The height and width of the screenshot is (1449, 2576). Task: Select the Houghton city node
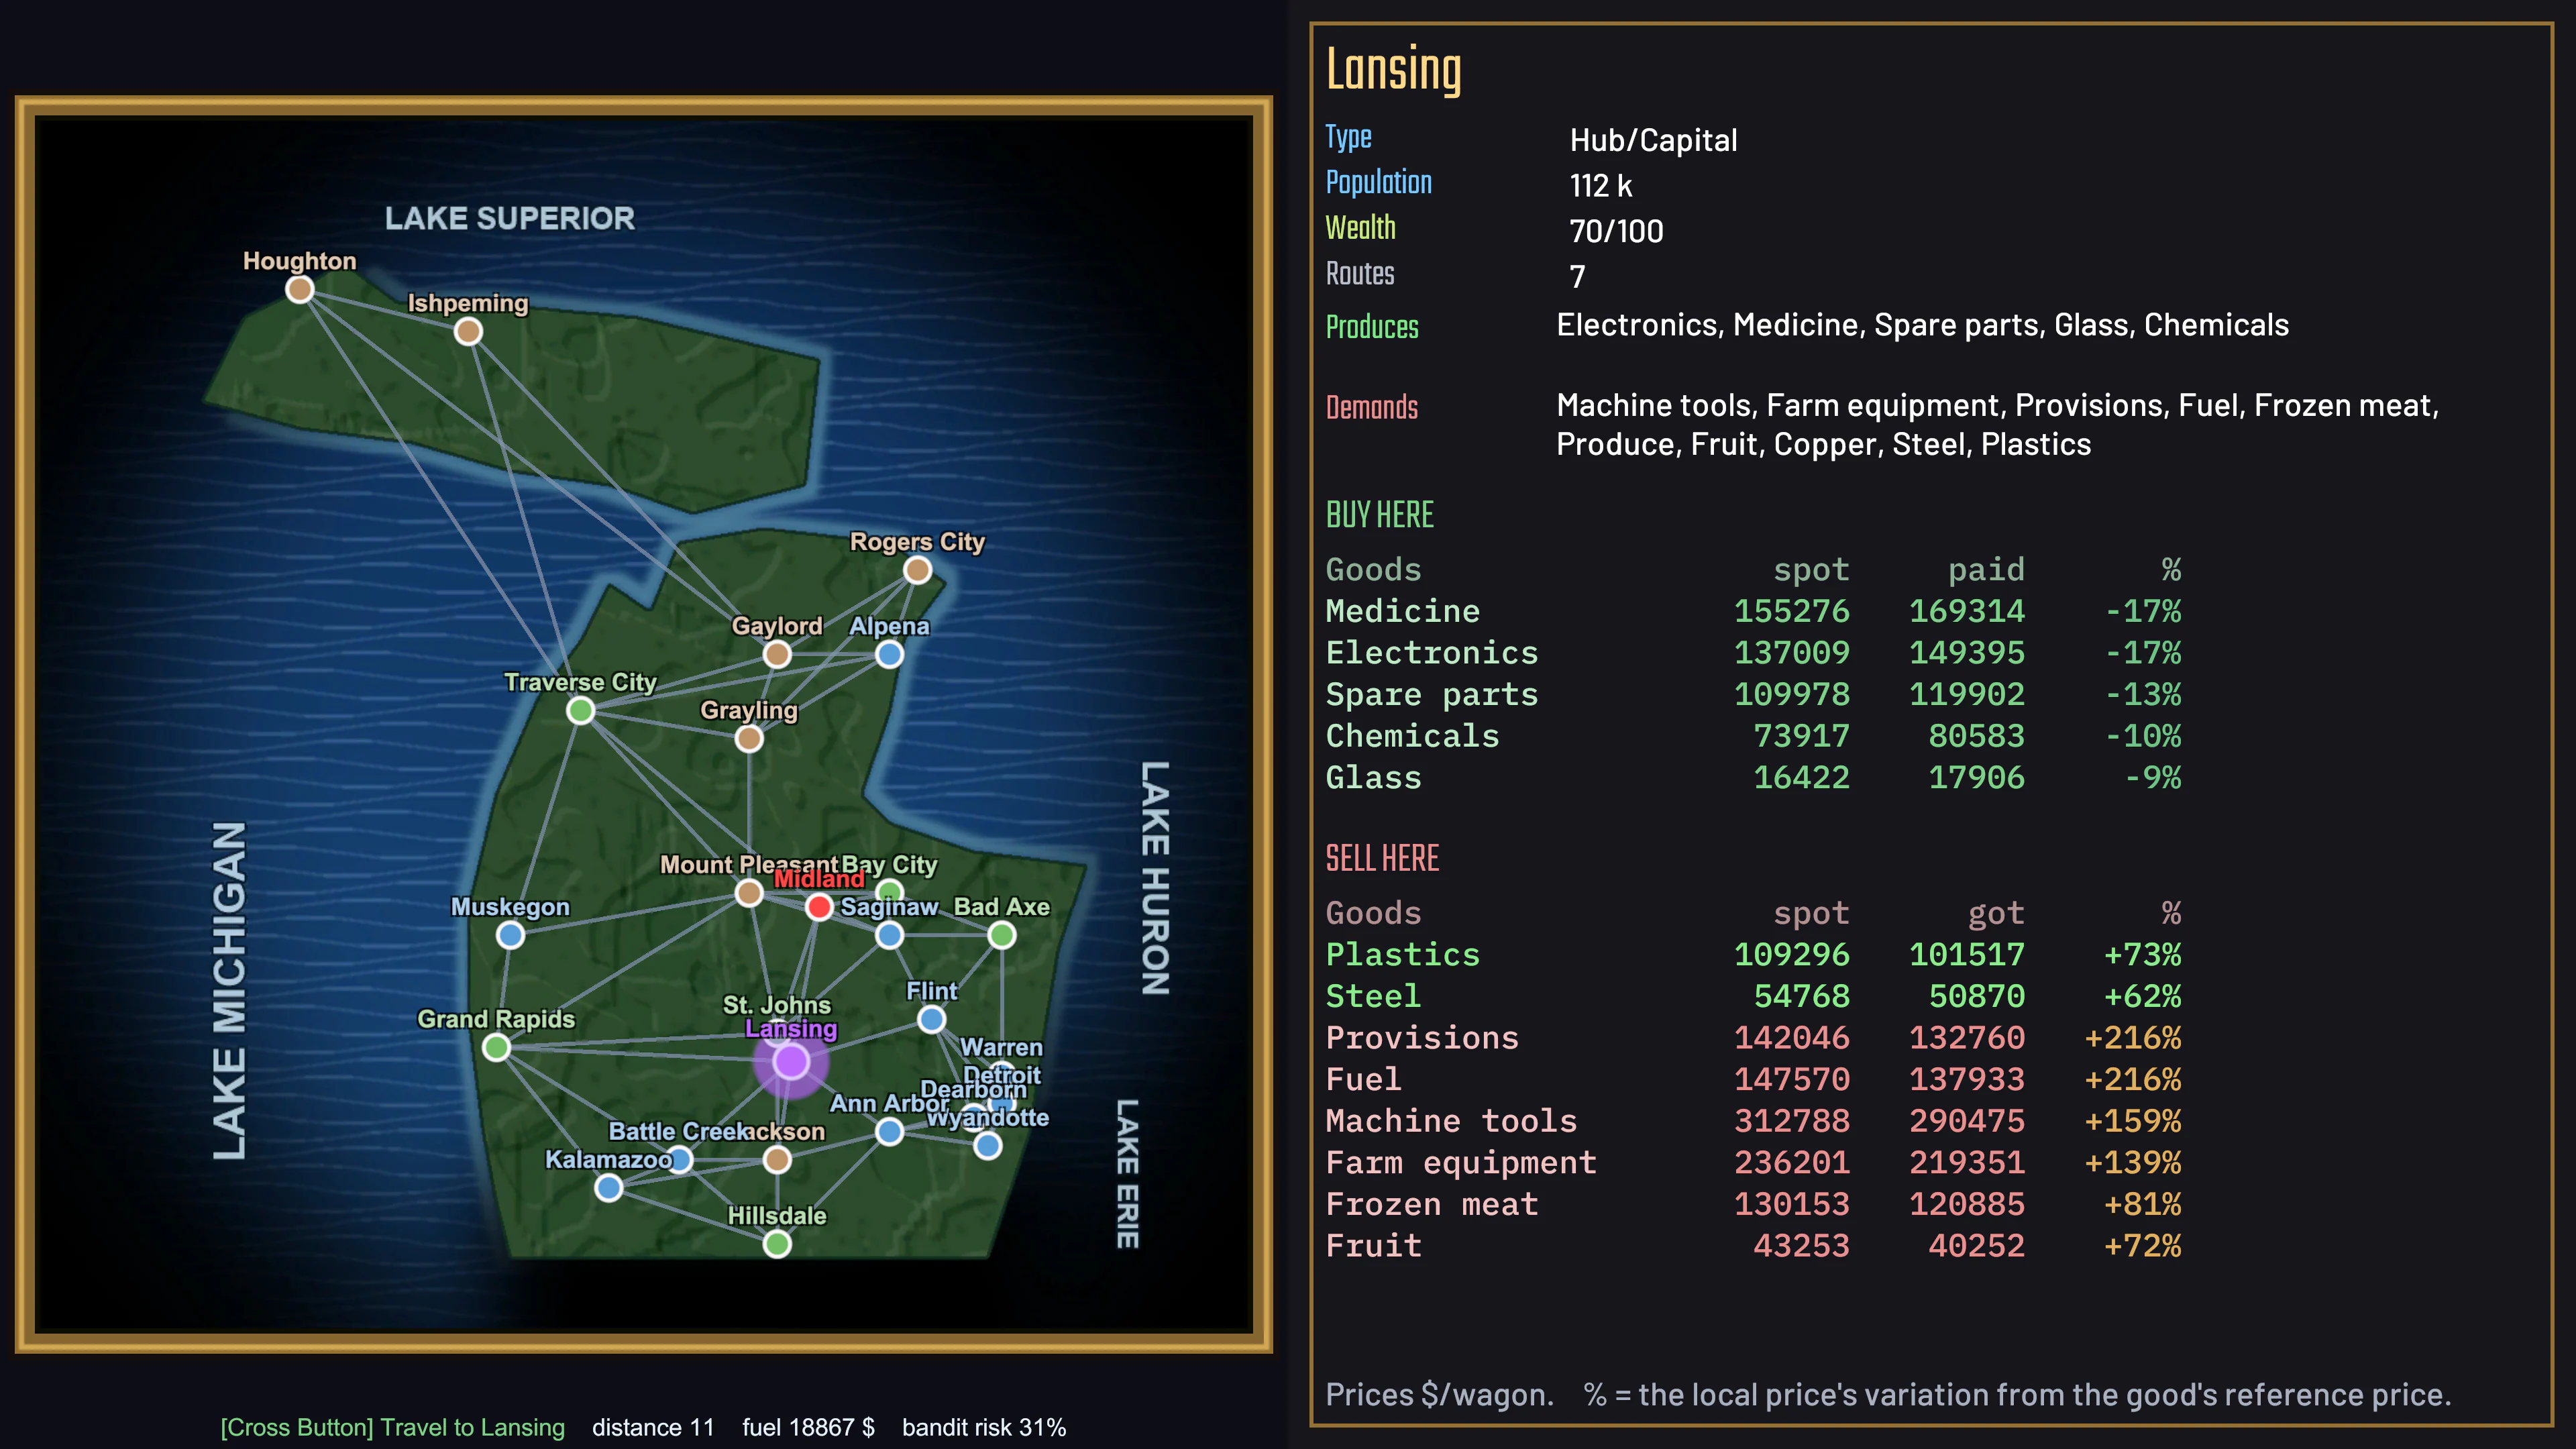[299, 290]
